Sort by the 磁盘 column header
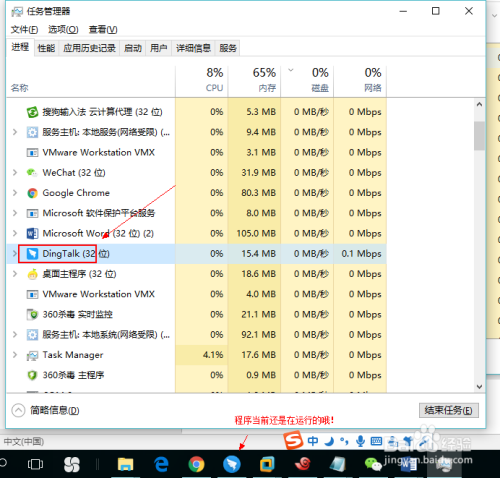This screenshot has height=478, width=500. pyautogui.click(x=307, y=80)
